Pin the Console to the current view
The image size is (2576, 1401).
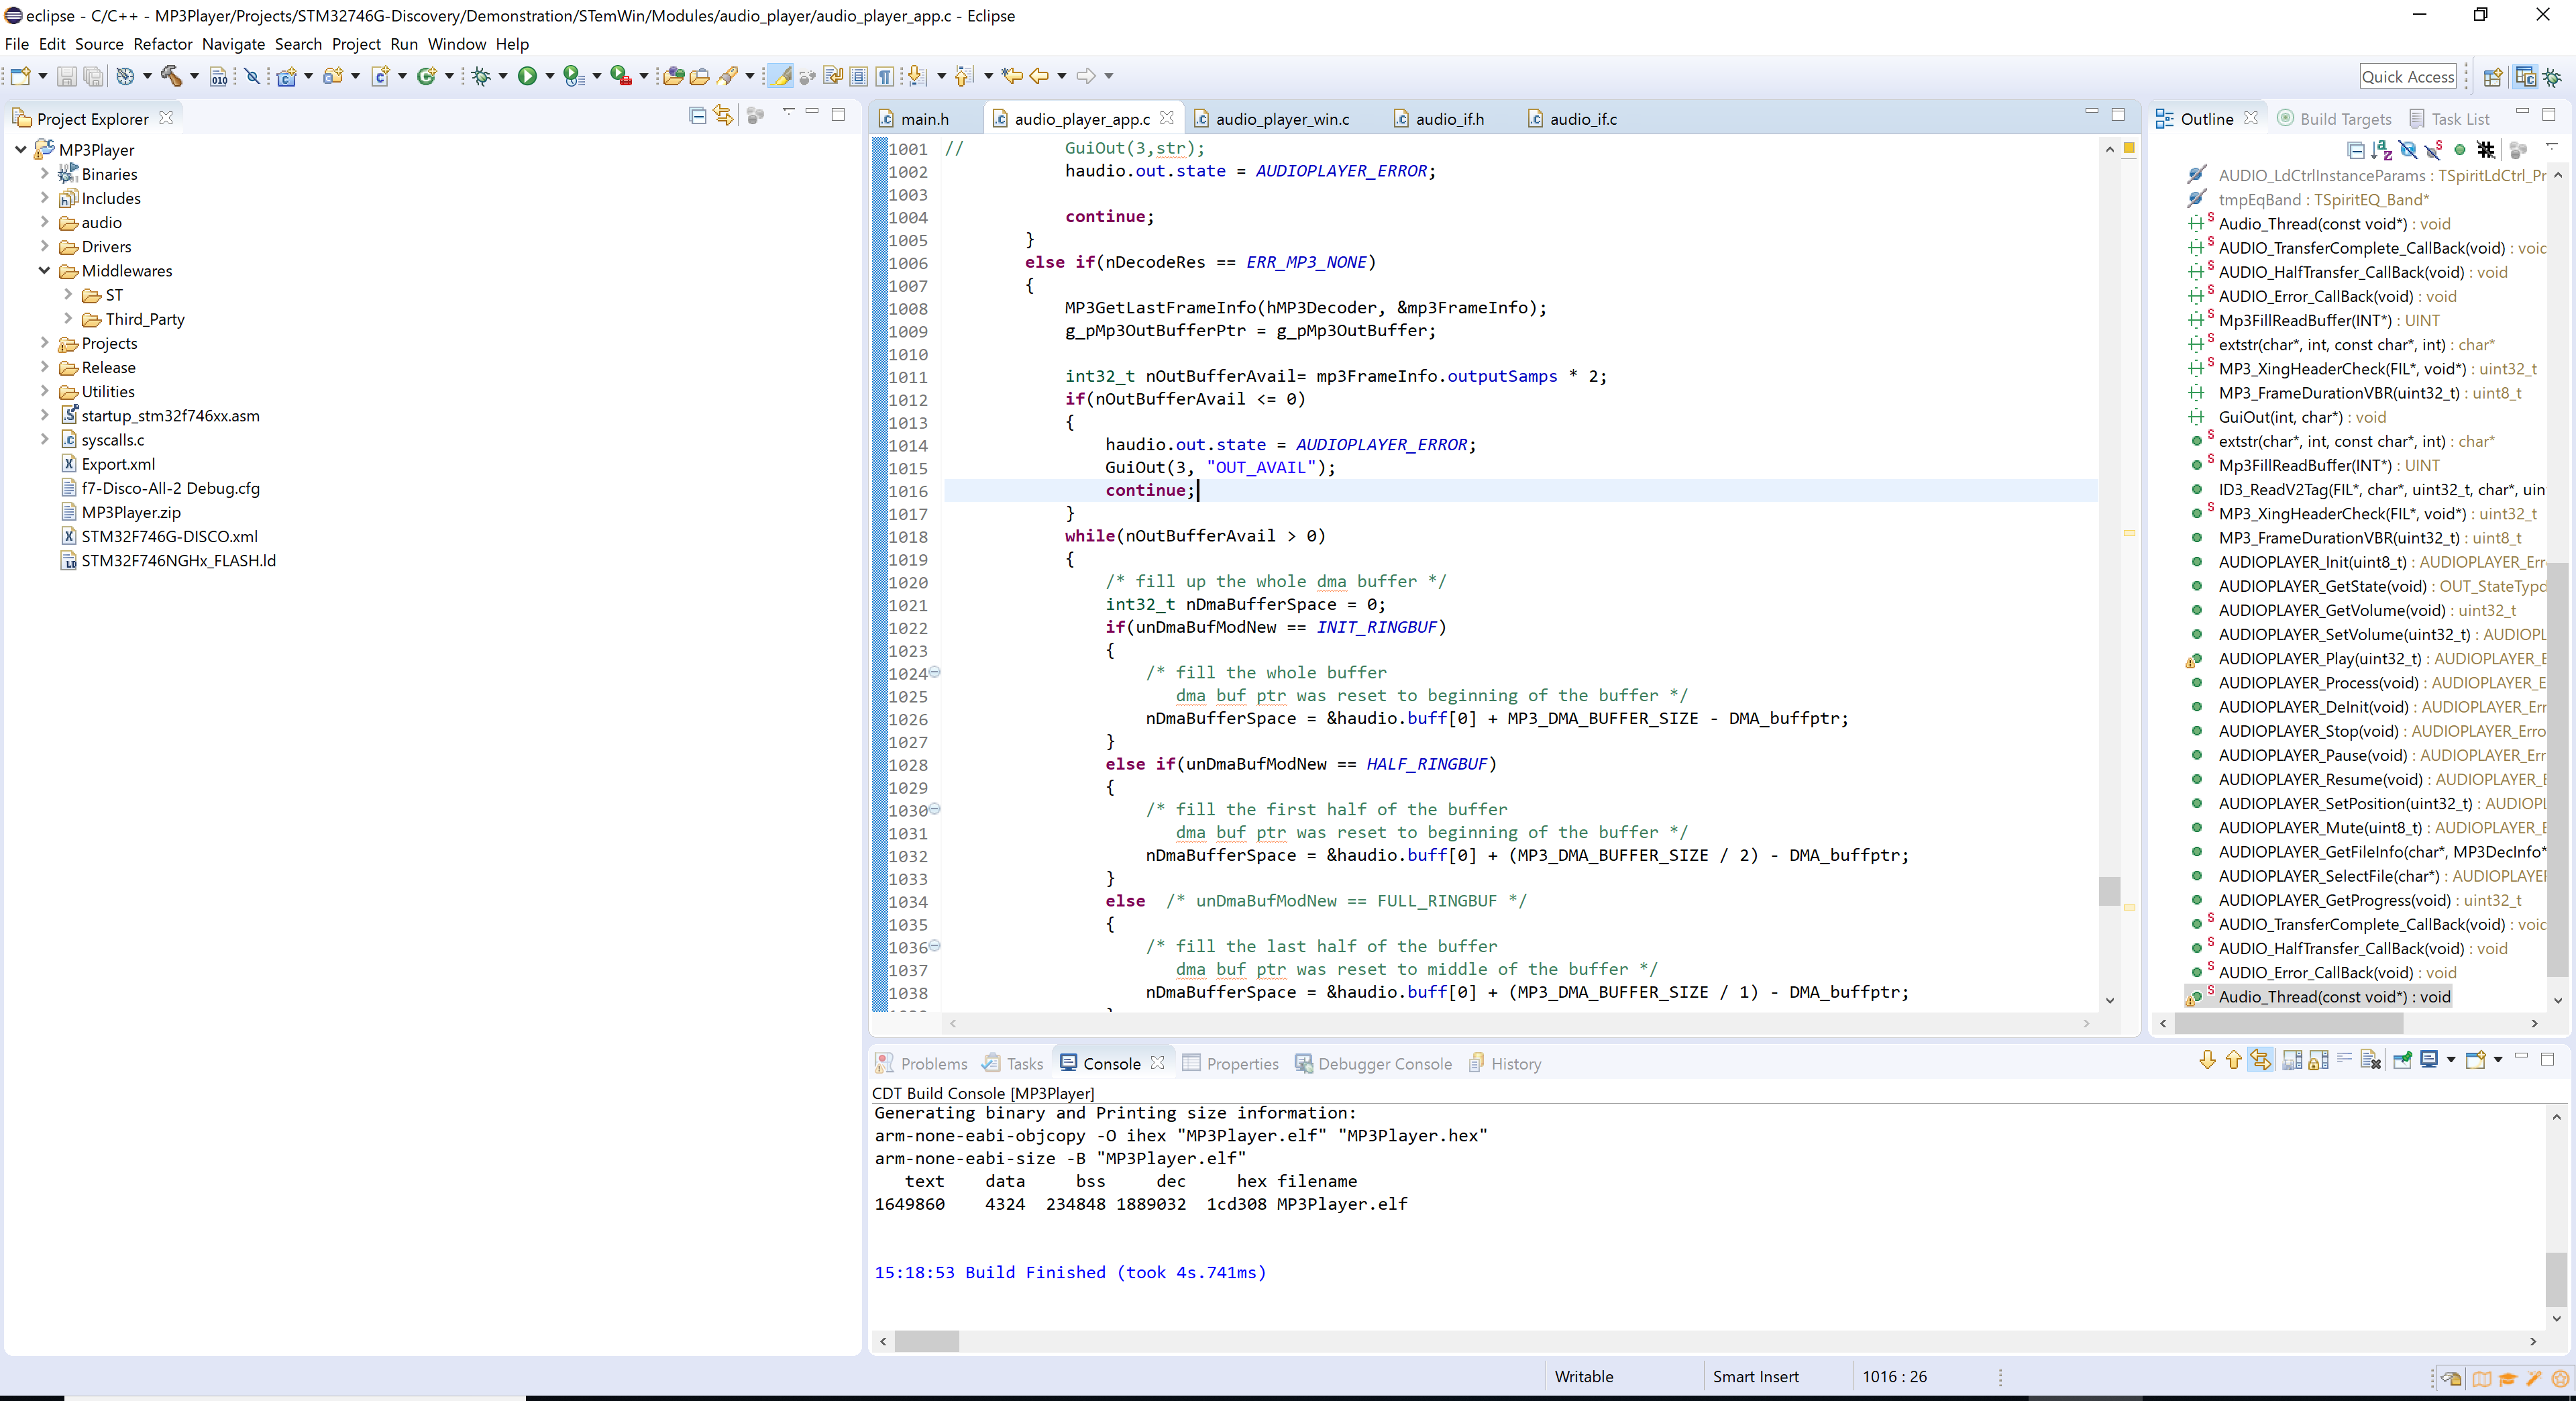pyautogui.click(x=2403, y=1060)
